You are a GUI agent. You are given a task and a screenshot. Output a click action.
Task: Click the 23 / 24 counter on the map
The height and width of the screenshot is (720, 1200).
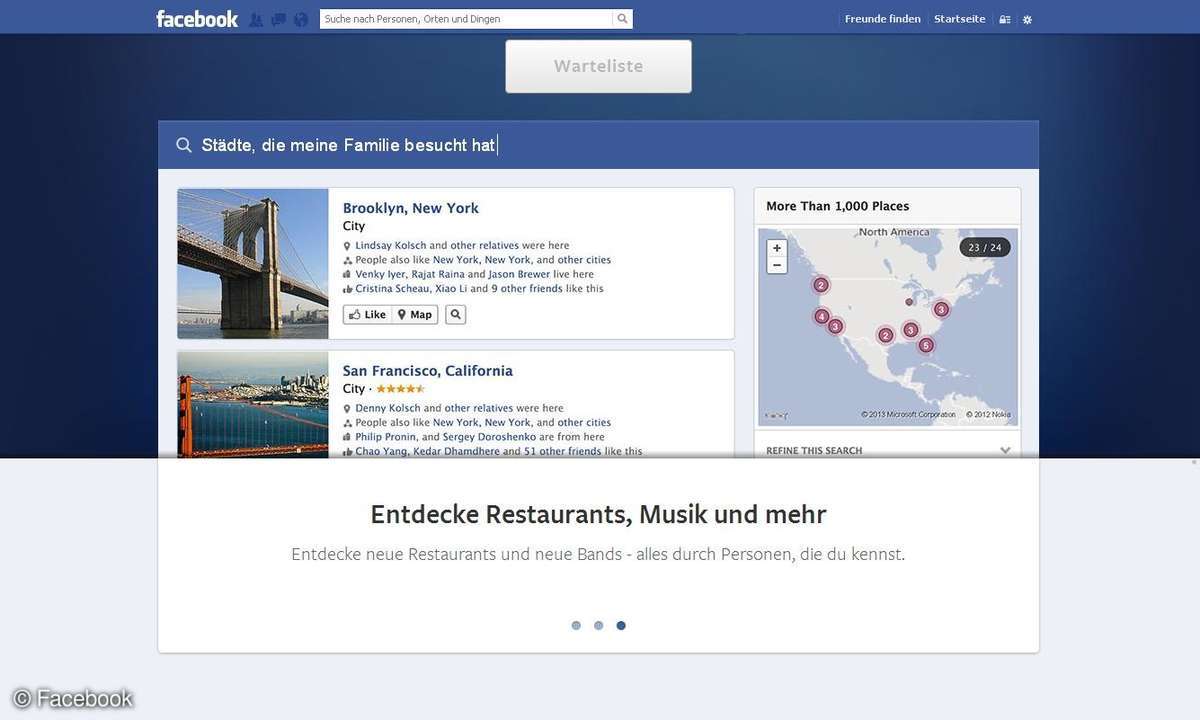tap(985, 247)
